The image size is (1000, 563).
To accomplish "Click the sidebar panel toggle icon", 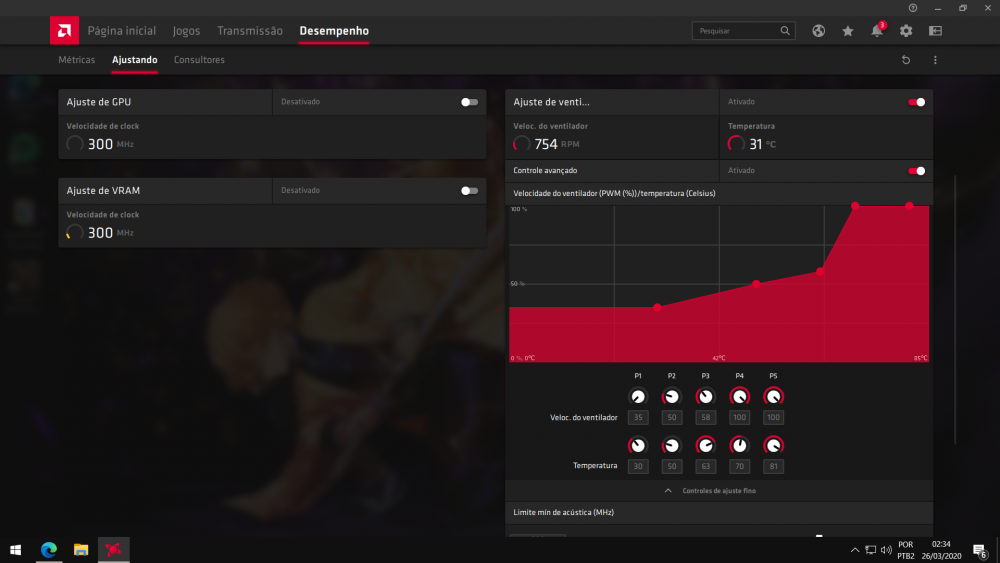I will point(935,31).
